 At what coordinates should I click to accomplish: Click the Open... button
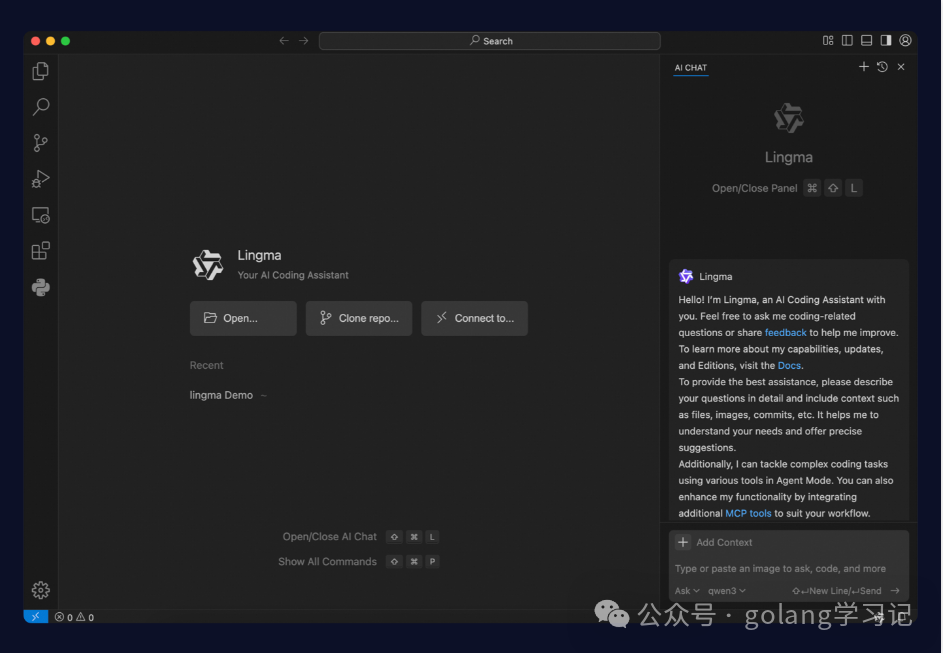pyautogui.click(x=243, y=318)
